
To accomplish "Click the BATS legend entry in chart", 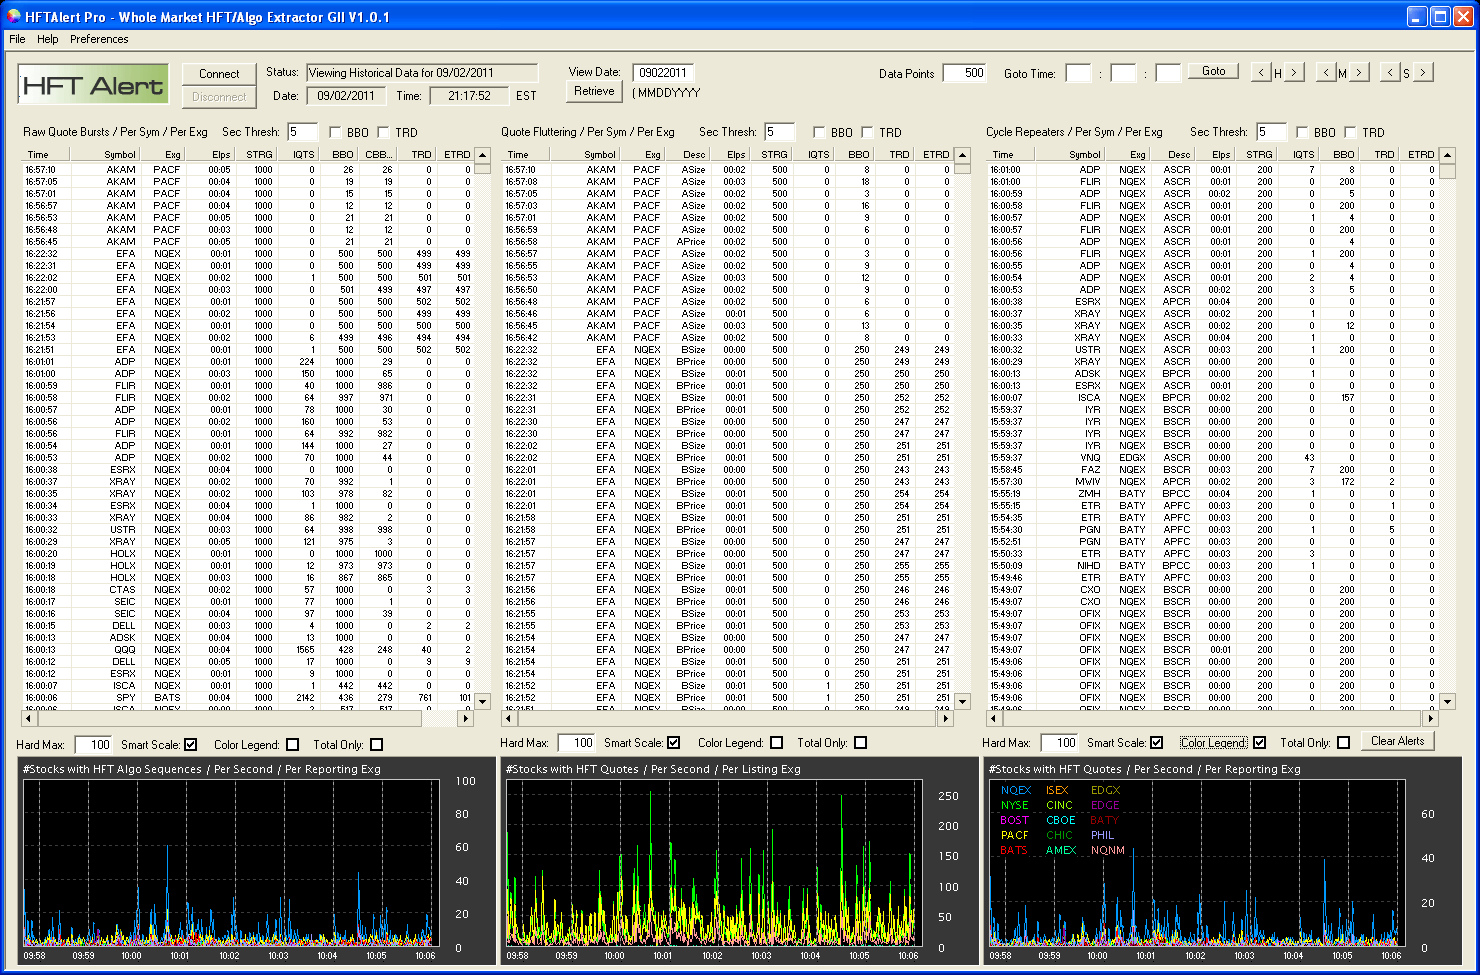I will [1014, 850].
